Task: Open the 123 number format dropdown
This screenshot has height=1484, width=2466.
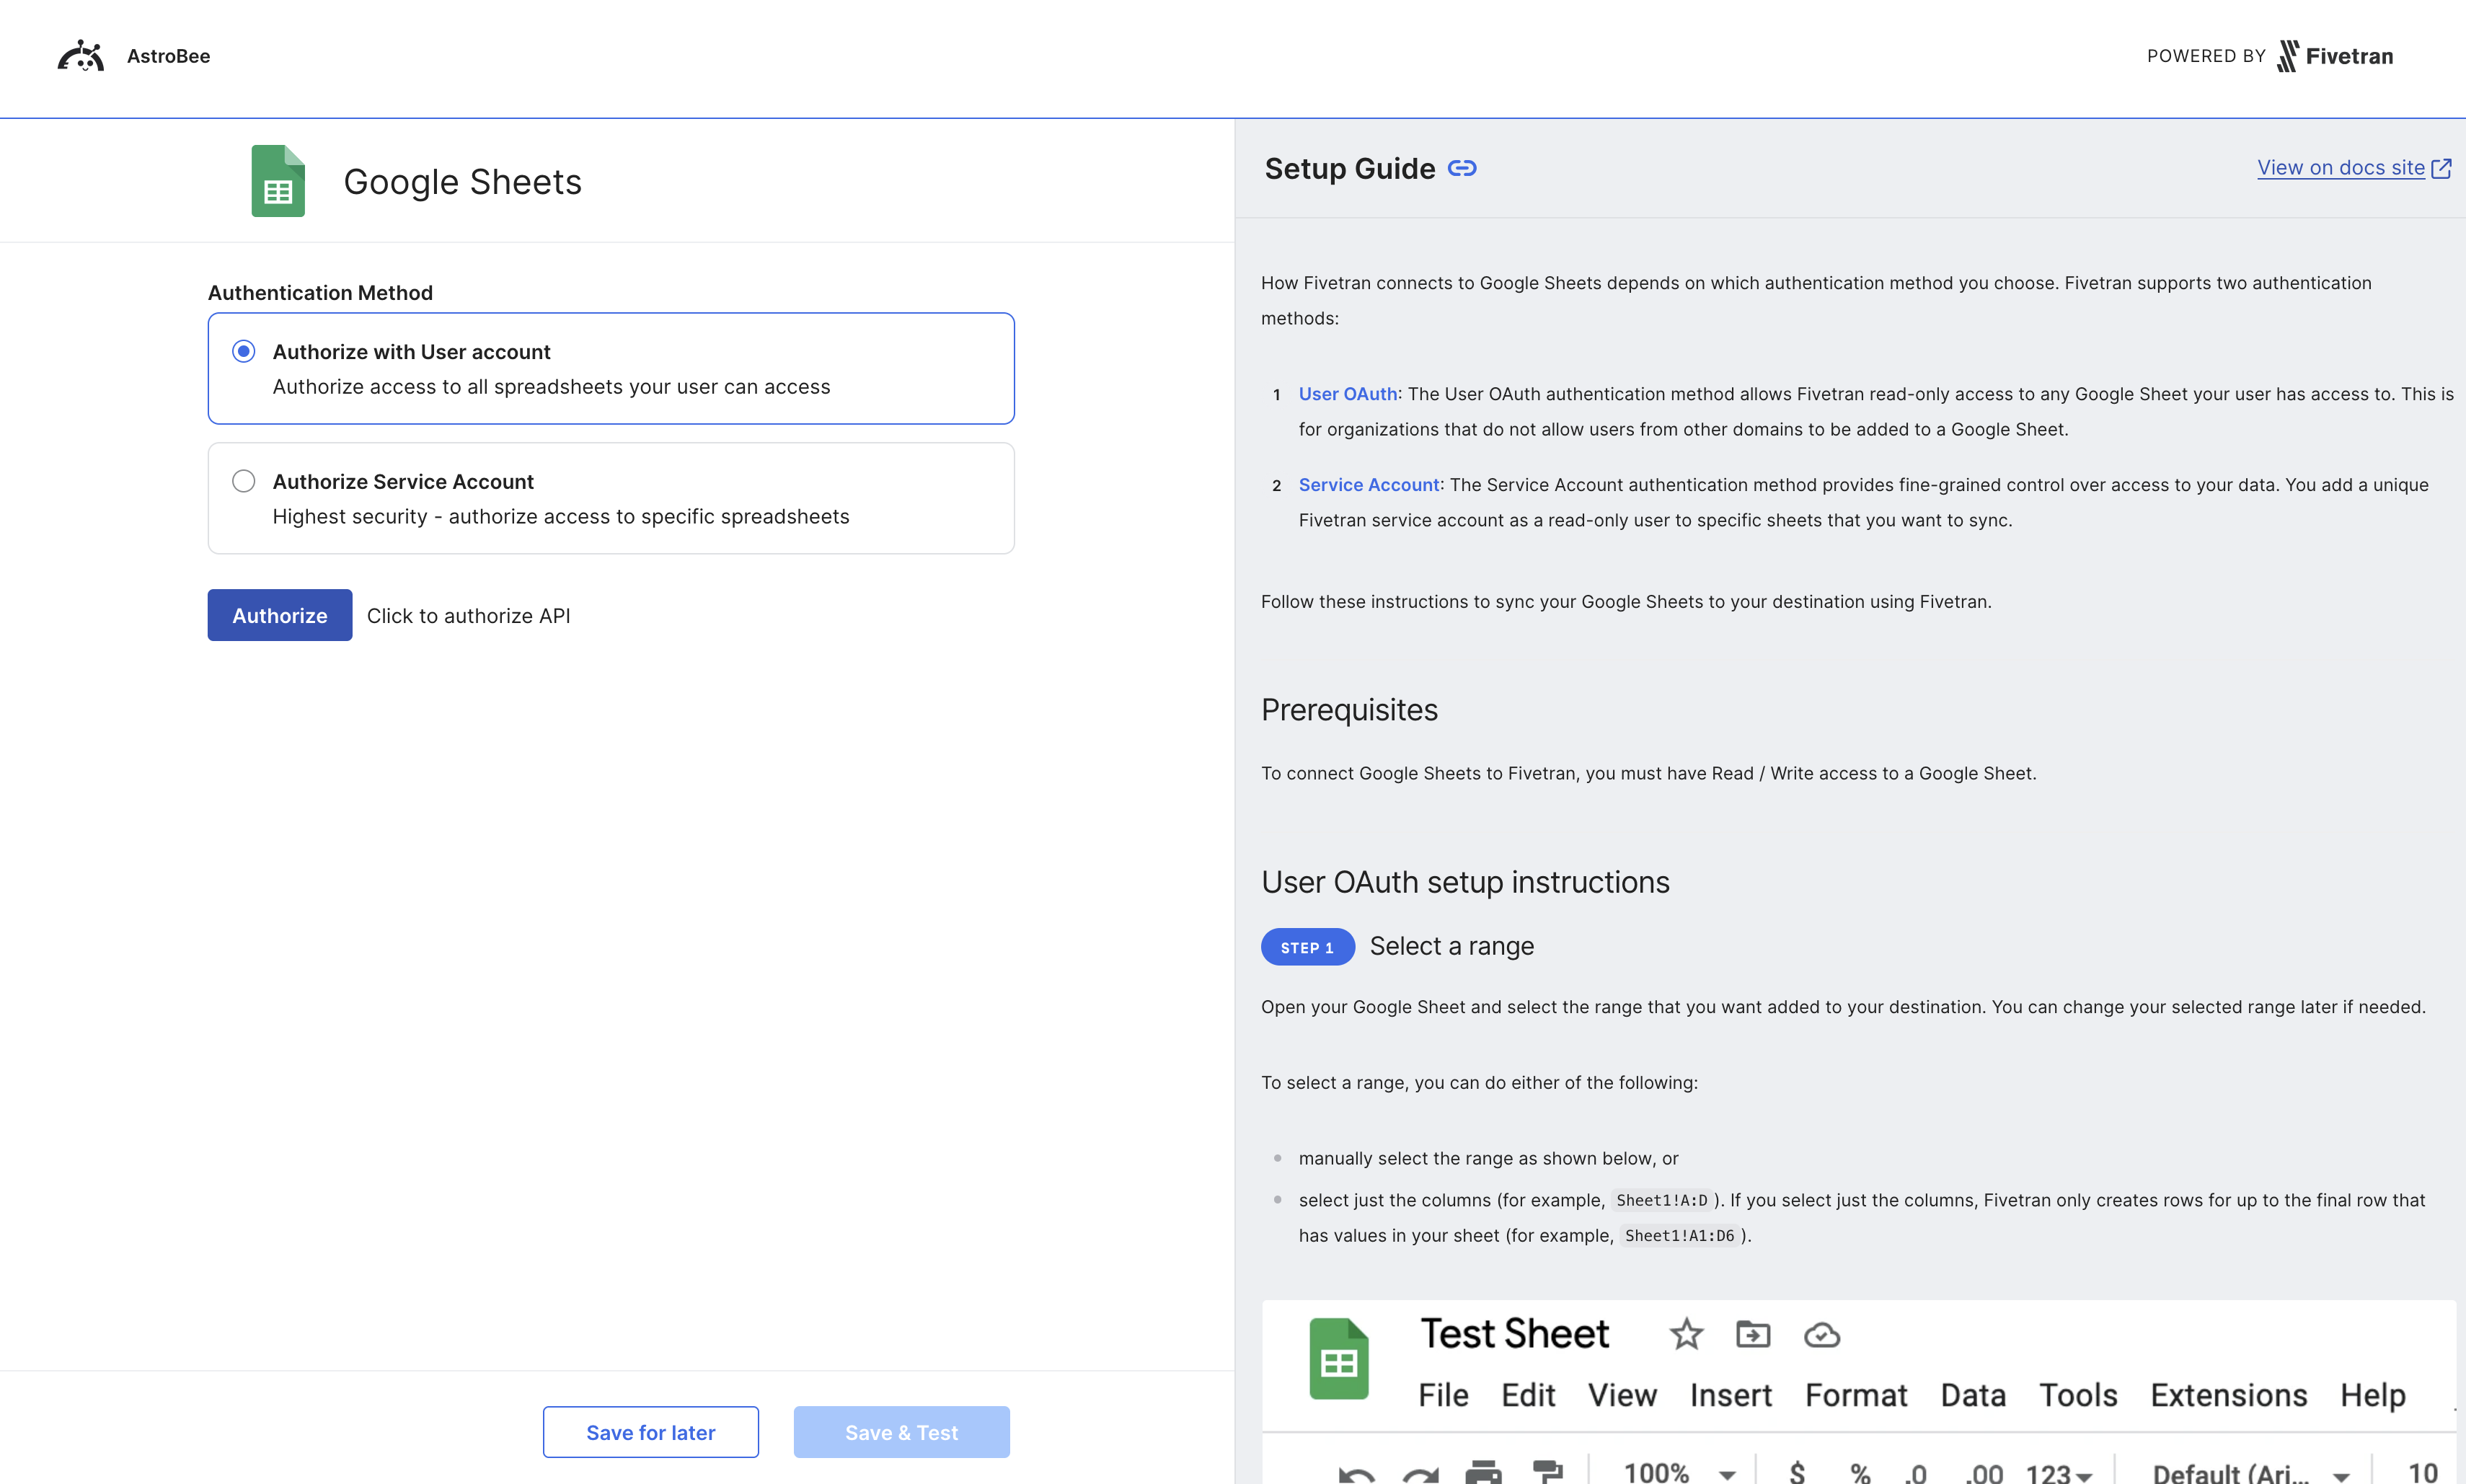Action: [x=2084, y=1475]
